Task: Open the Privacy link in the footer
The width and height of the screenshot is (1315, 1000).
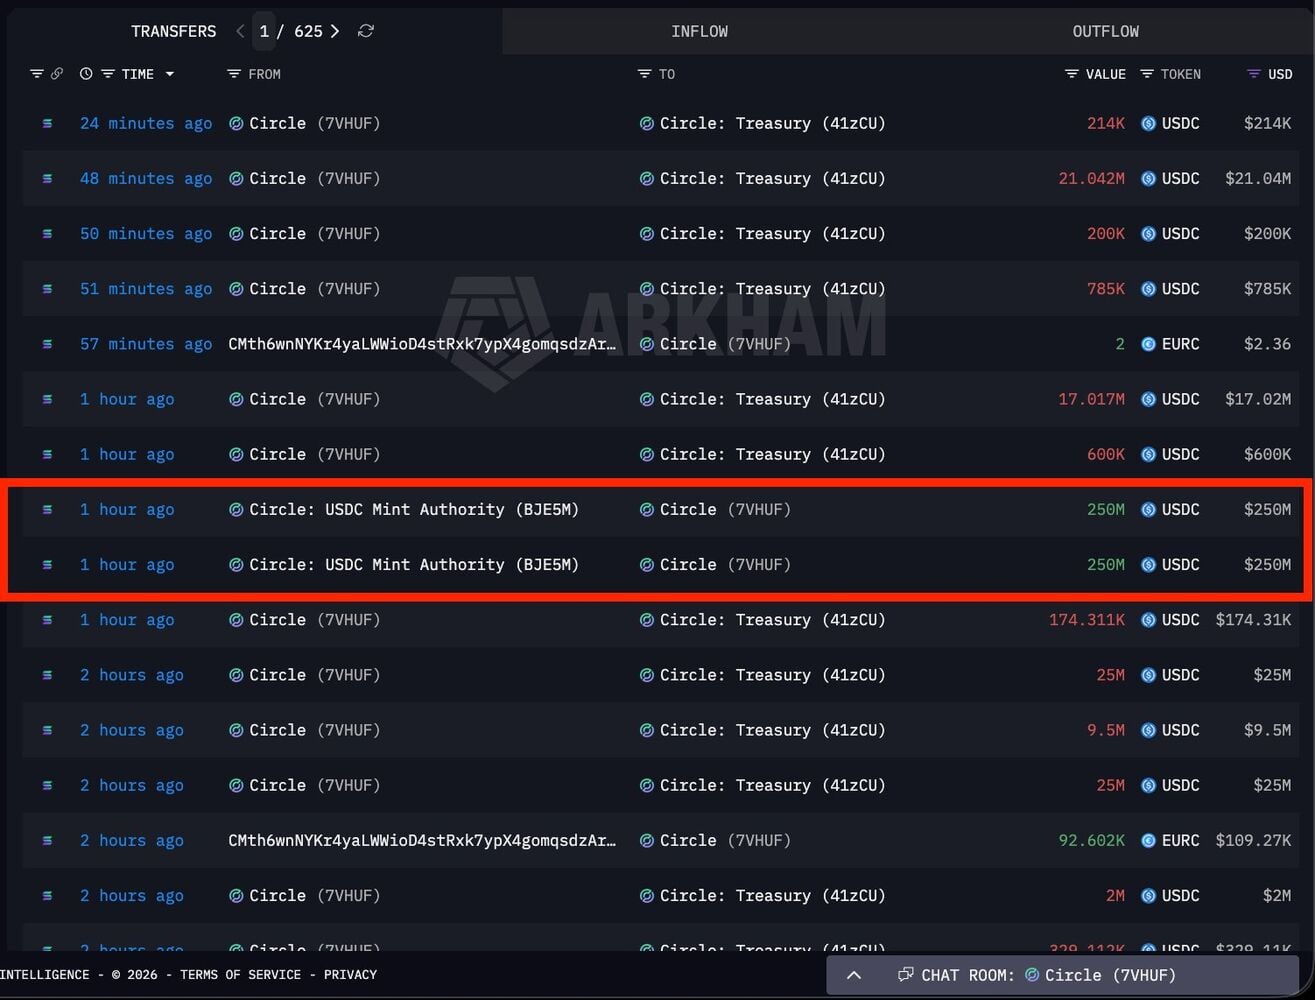Action: click(350, 974)
